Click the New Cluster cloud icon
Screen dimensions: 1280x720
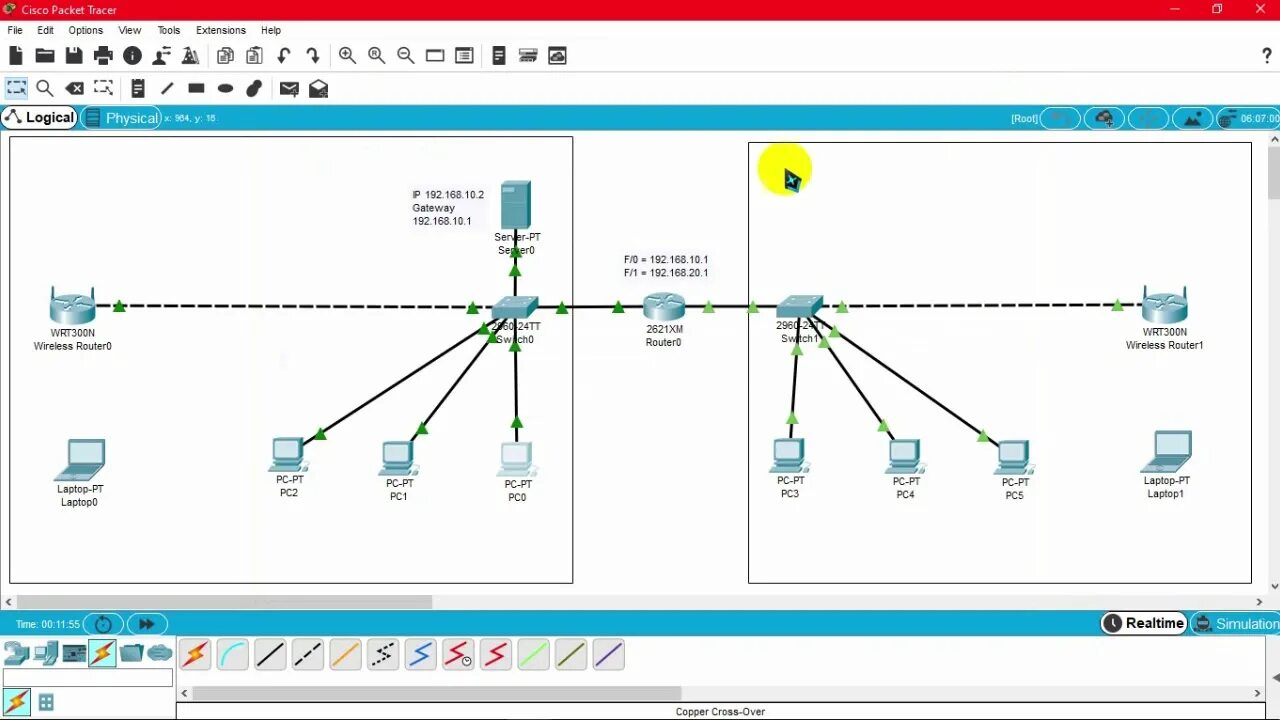(x=1104, y=118)
